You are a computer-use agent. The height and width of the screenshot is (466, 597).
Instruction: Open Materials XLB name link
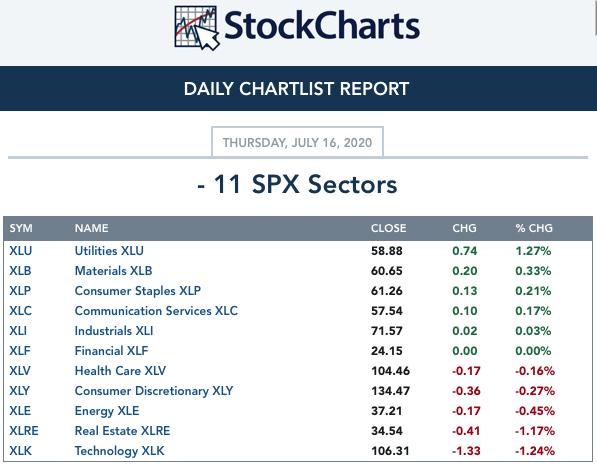pyautogui.click(x=113, y=271)
